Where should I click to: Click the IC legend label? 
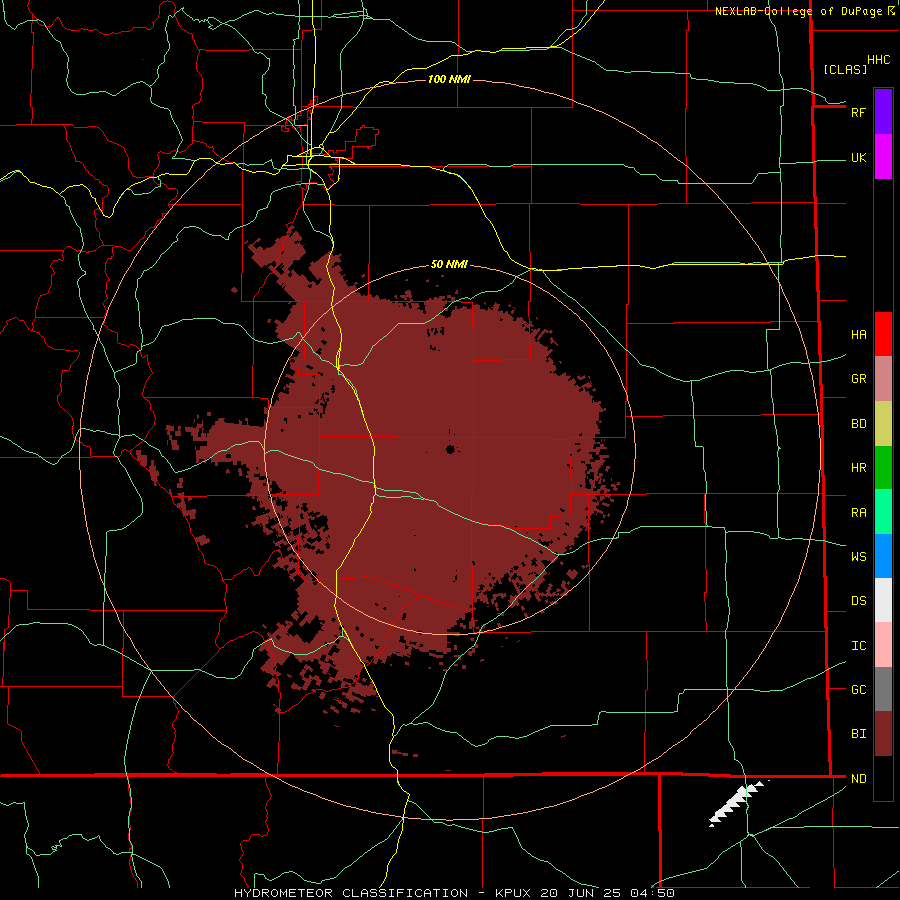858,646
